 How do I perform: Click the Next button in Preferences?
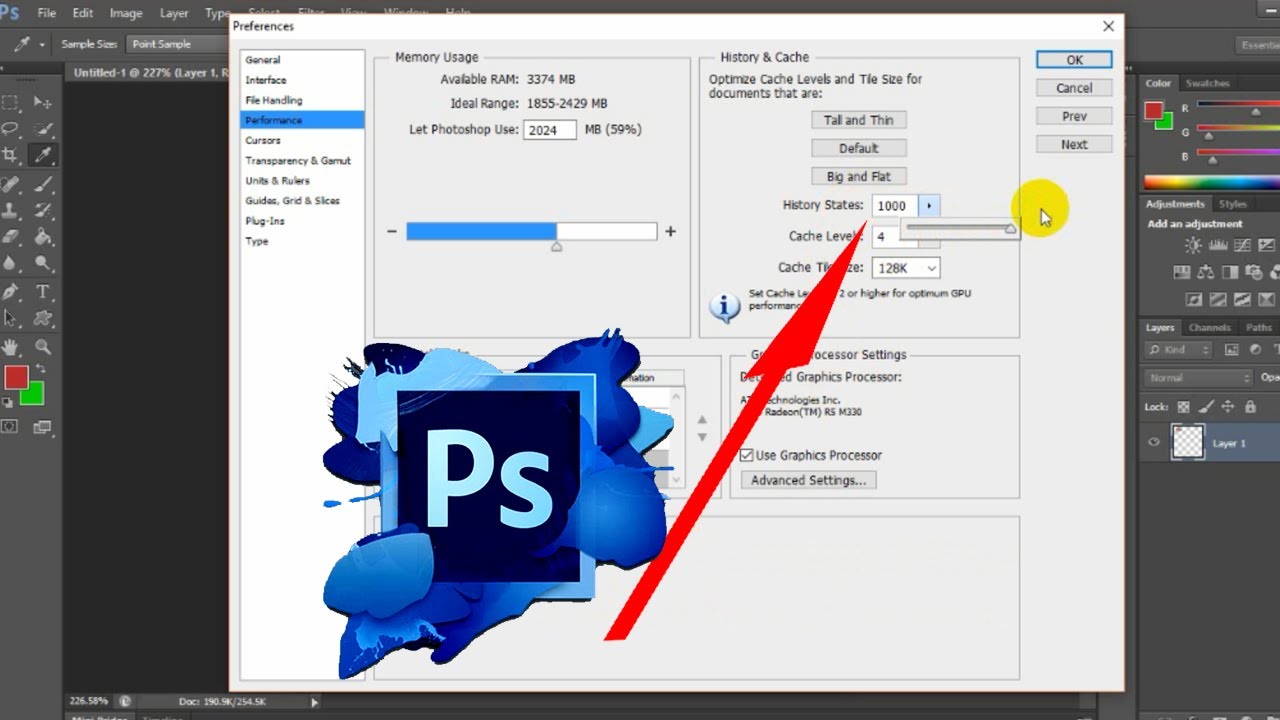tap(1074, 145)
